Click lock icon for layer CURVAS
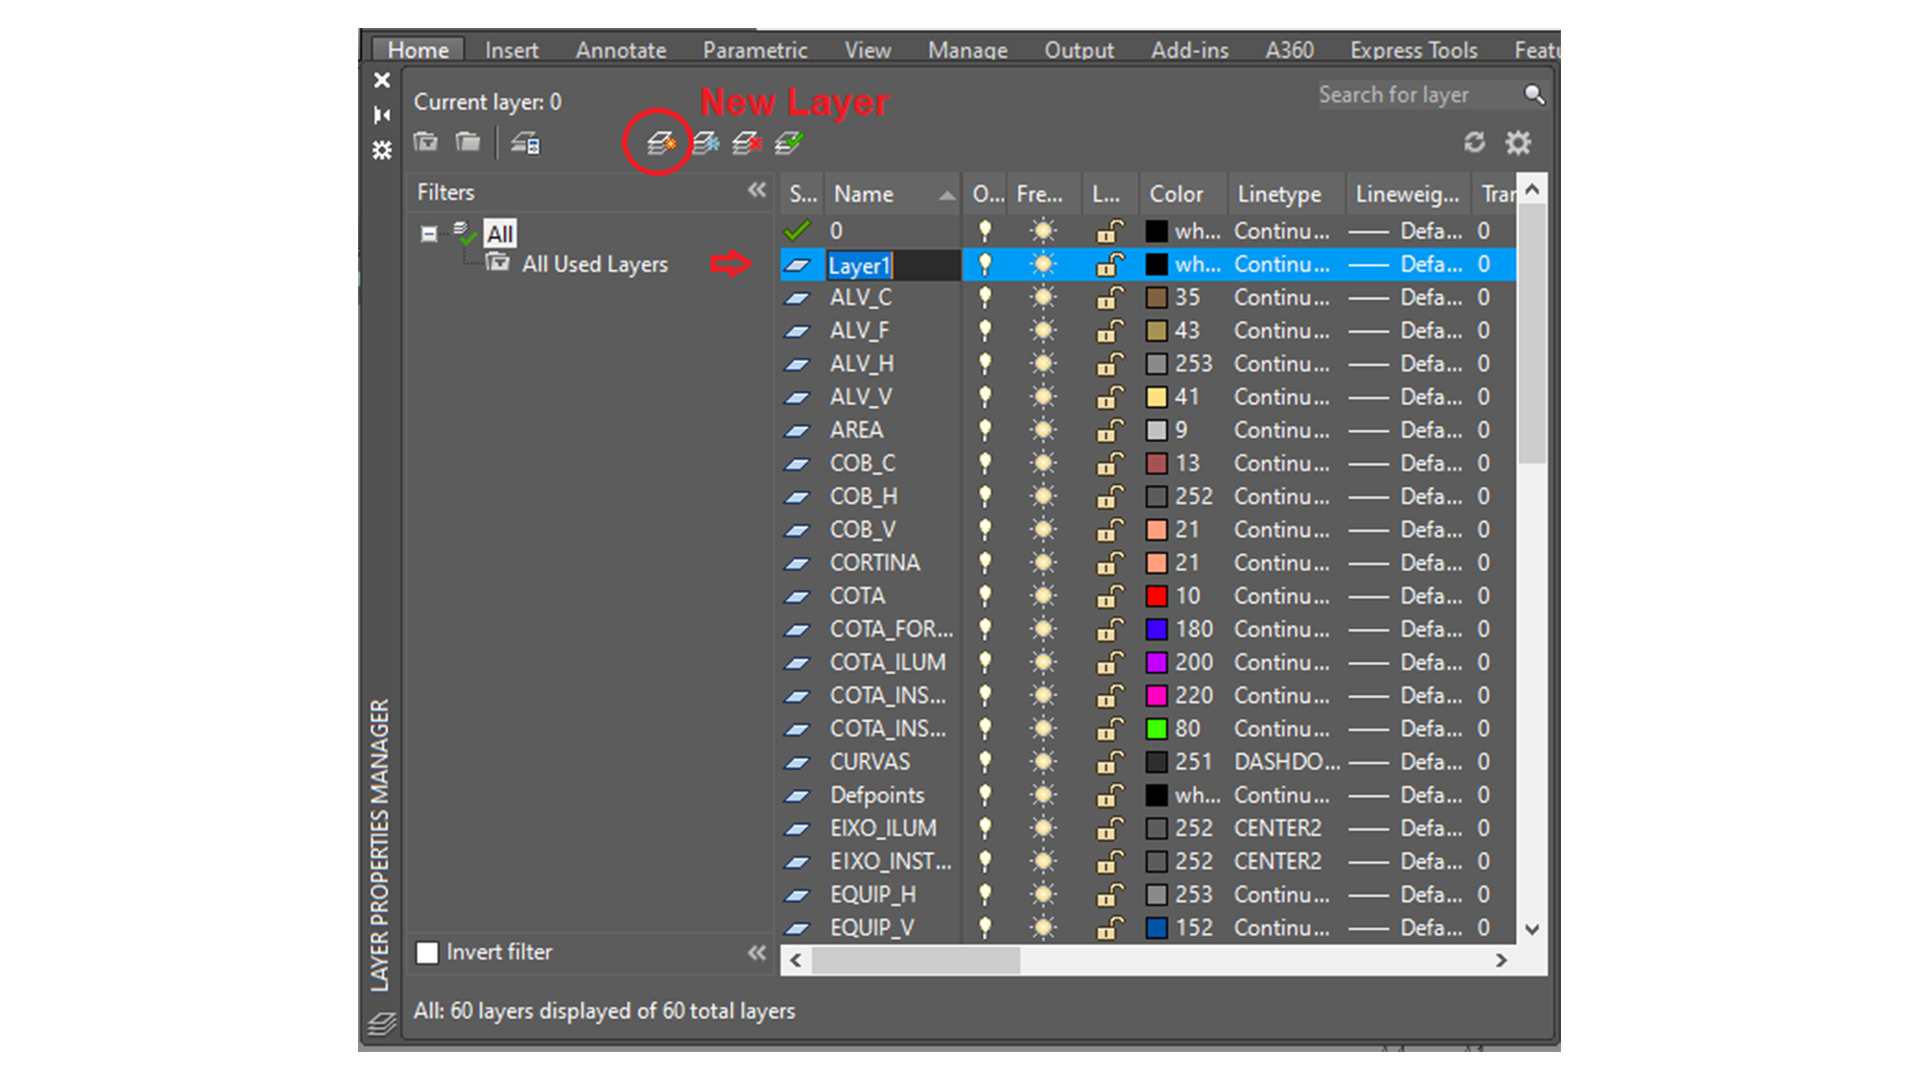Image resolution: width=1920 pixels, height=1080 pixels. (x=1109, y=762)
